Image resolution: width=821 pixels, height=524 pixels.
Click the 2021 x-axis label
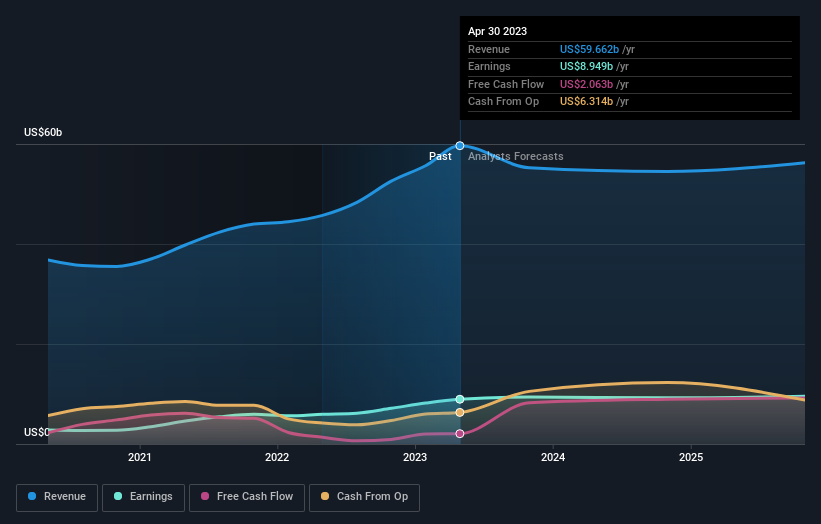point(140,458)
